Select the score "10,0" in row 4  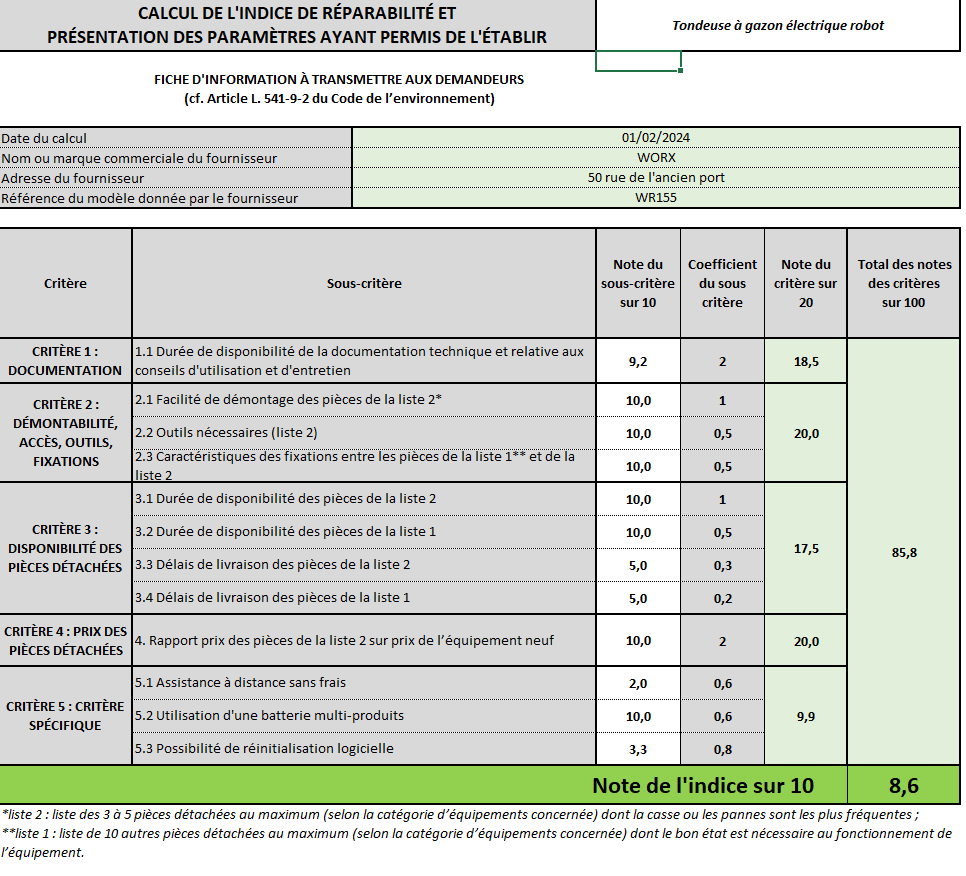click(638, 641)
